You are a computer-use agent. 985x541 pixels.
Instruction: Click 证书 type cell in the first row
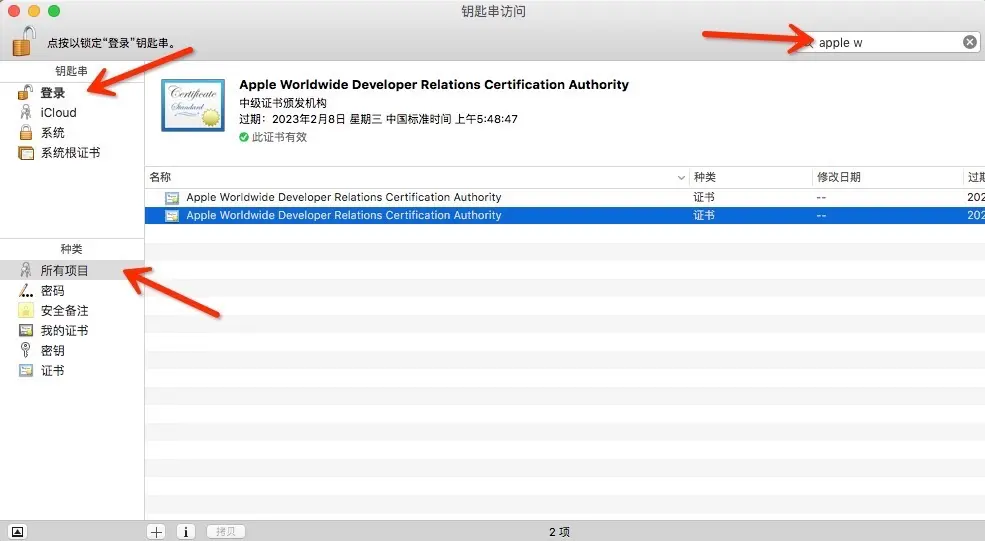click(x=704, y=197)
